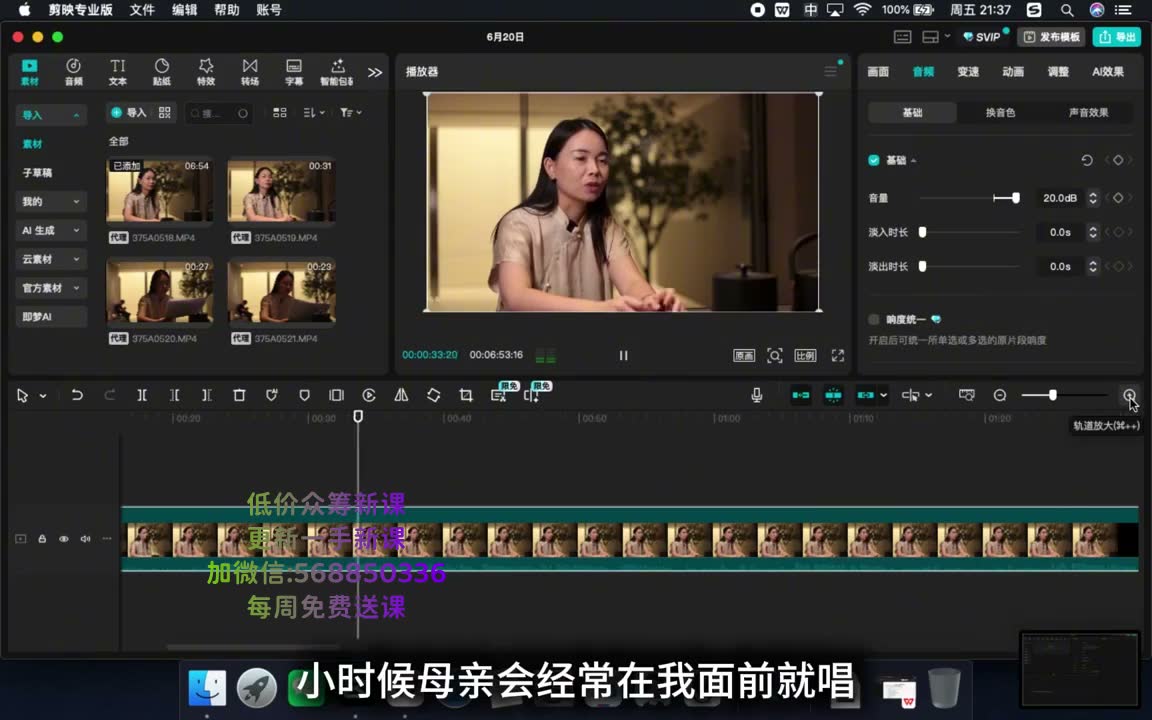Collapse the 导入 sidebar section
This screenshot has height=720, width=1152.
click(x=51, y=115)
